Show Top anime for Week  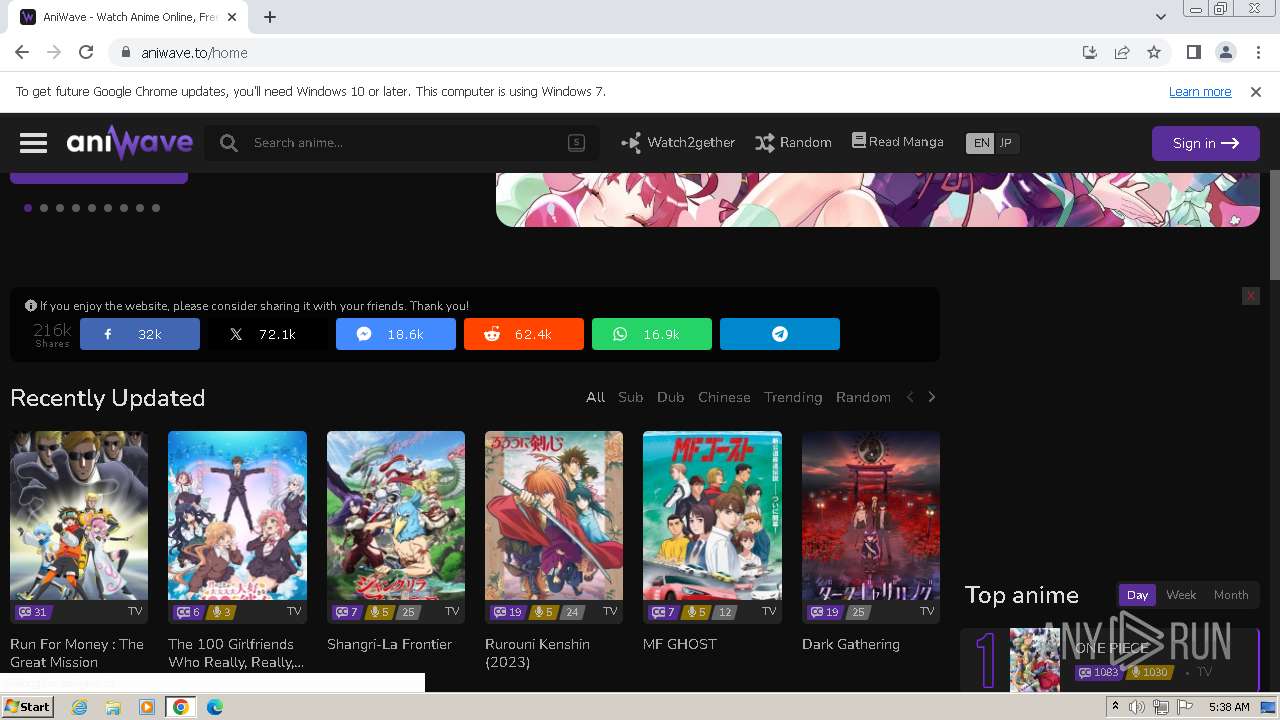coord(1181,595)
